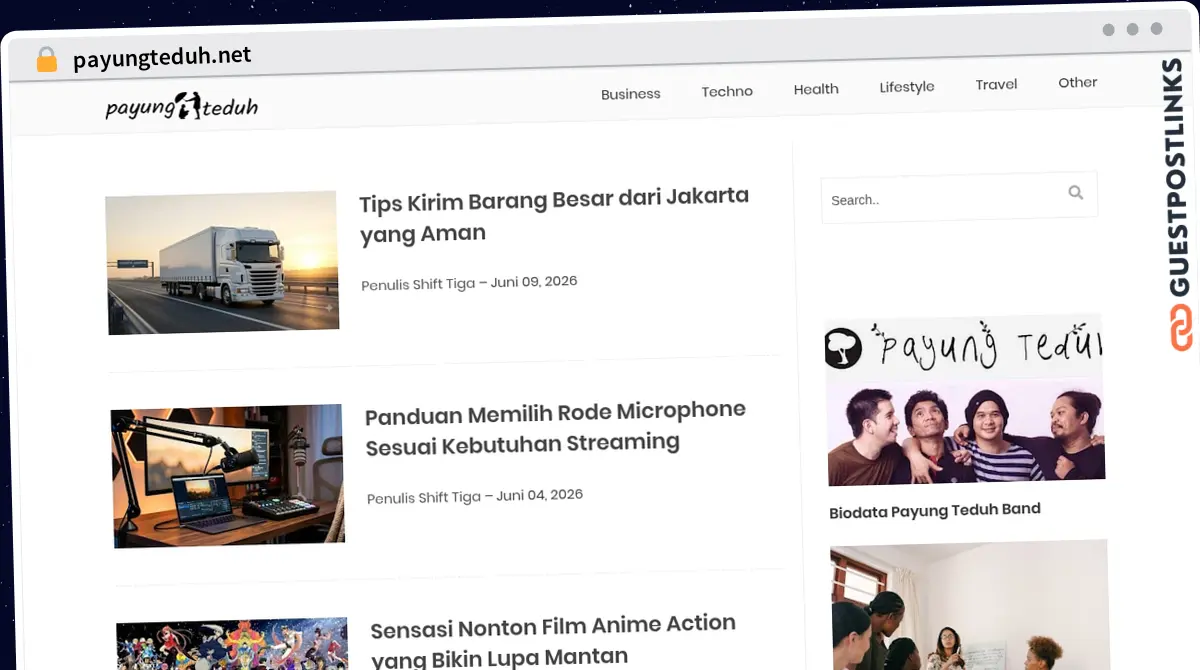Viewport: 1200px width, 670px height.
Task: Click the payungteduh.net address text
Action: [x=162, y=57]
